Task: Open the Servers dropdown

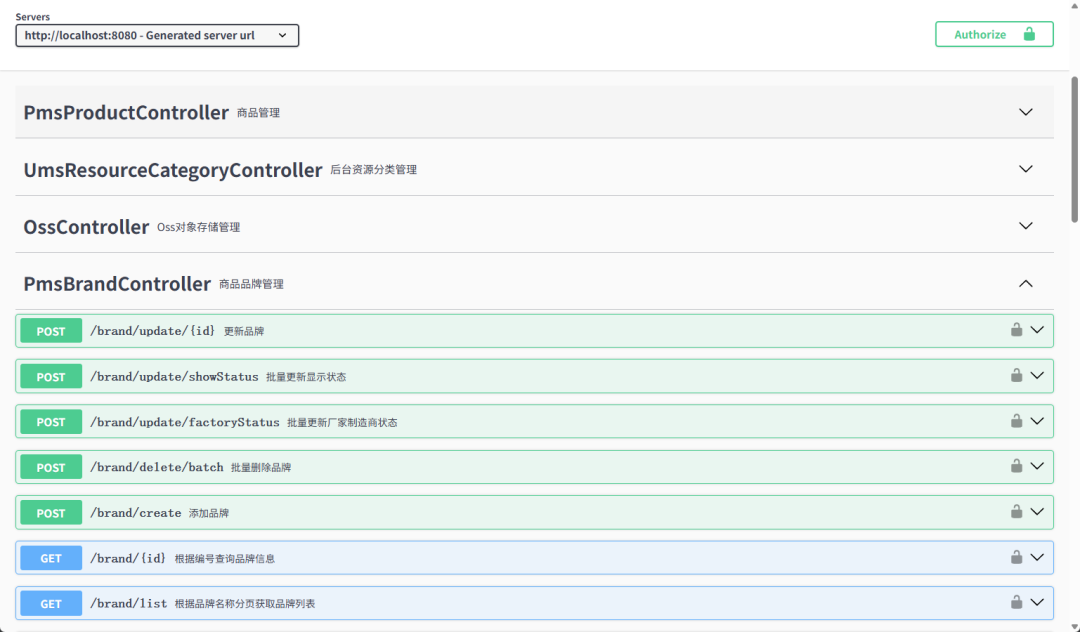Action: (x=156, y=34)
